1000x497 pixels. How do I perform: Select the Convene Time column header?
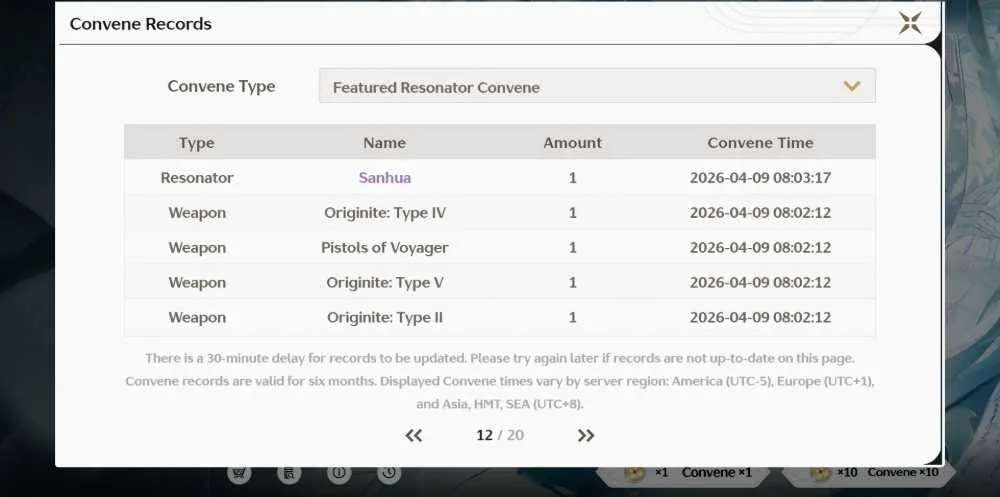pos(760,143)
